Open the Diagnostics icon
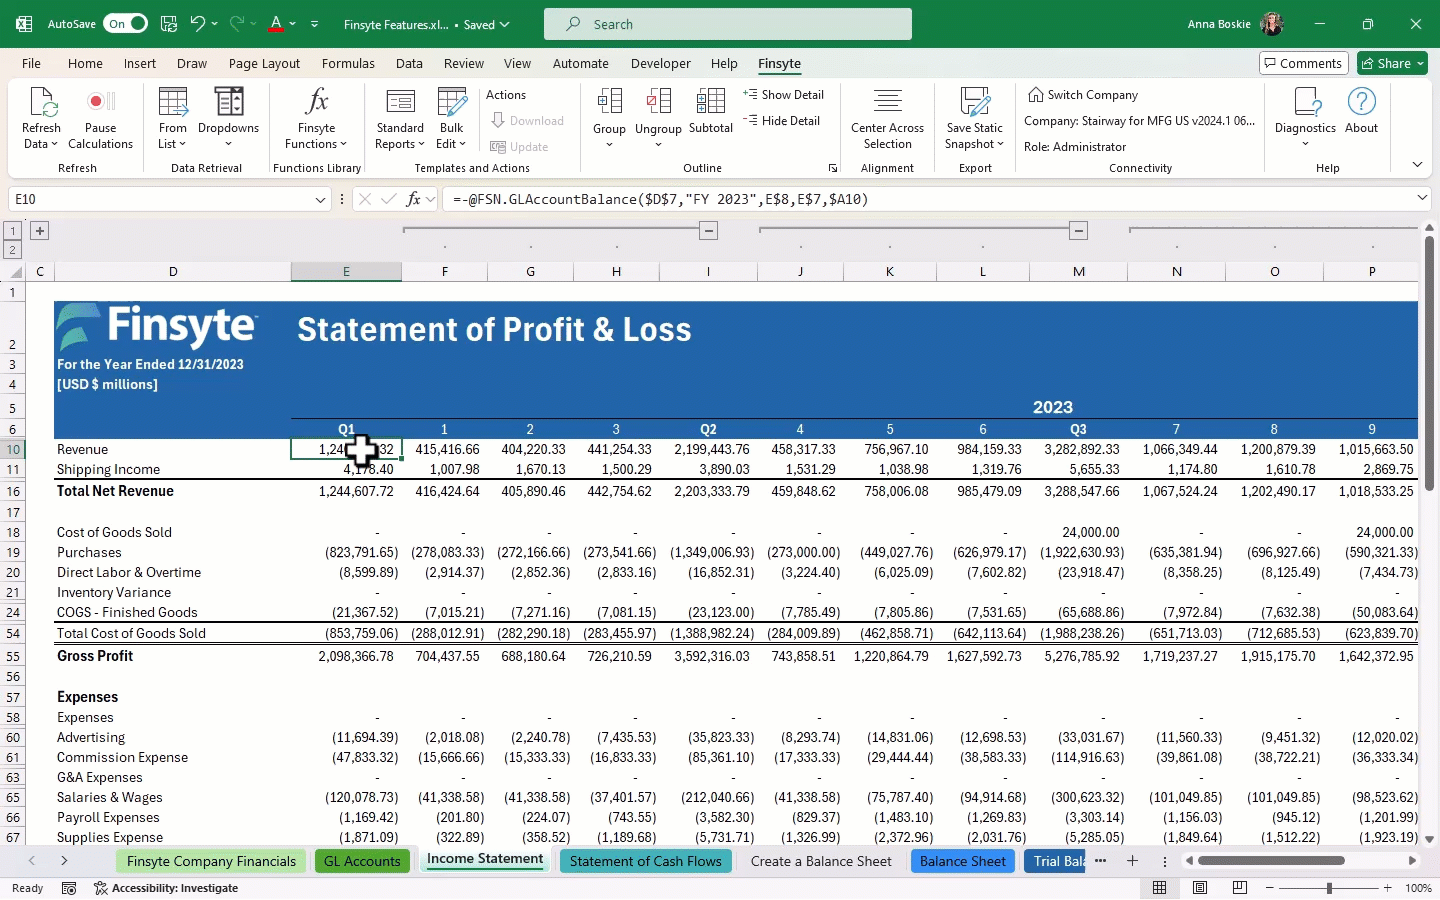This screenshot has height=900, width=1440. [1306, 102]
